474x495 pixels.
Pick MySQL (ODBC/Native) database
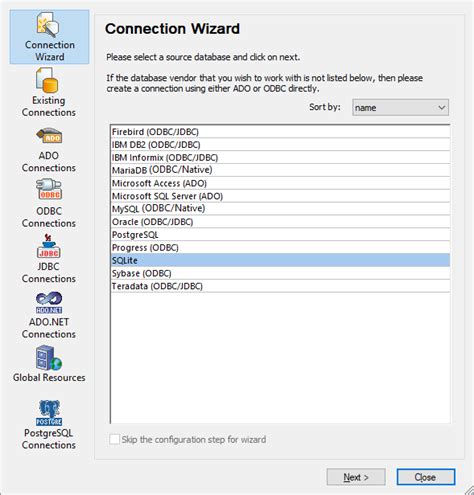pos(280,209)
